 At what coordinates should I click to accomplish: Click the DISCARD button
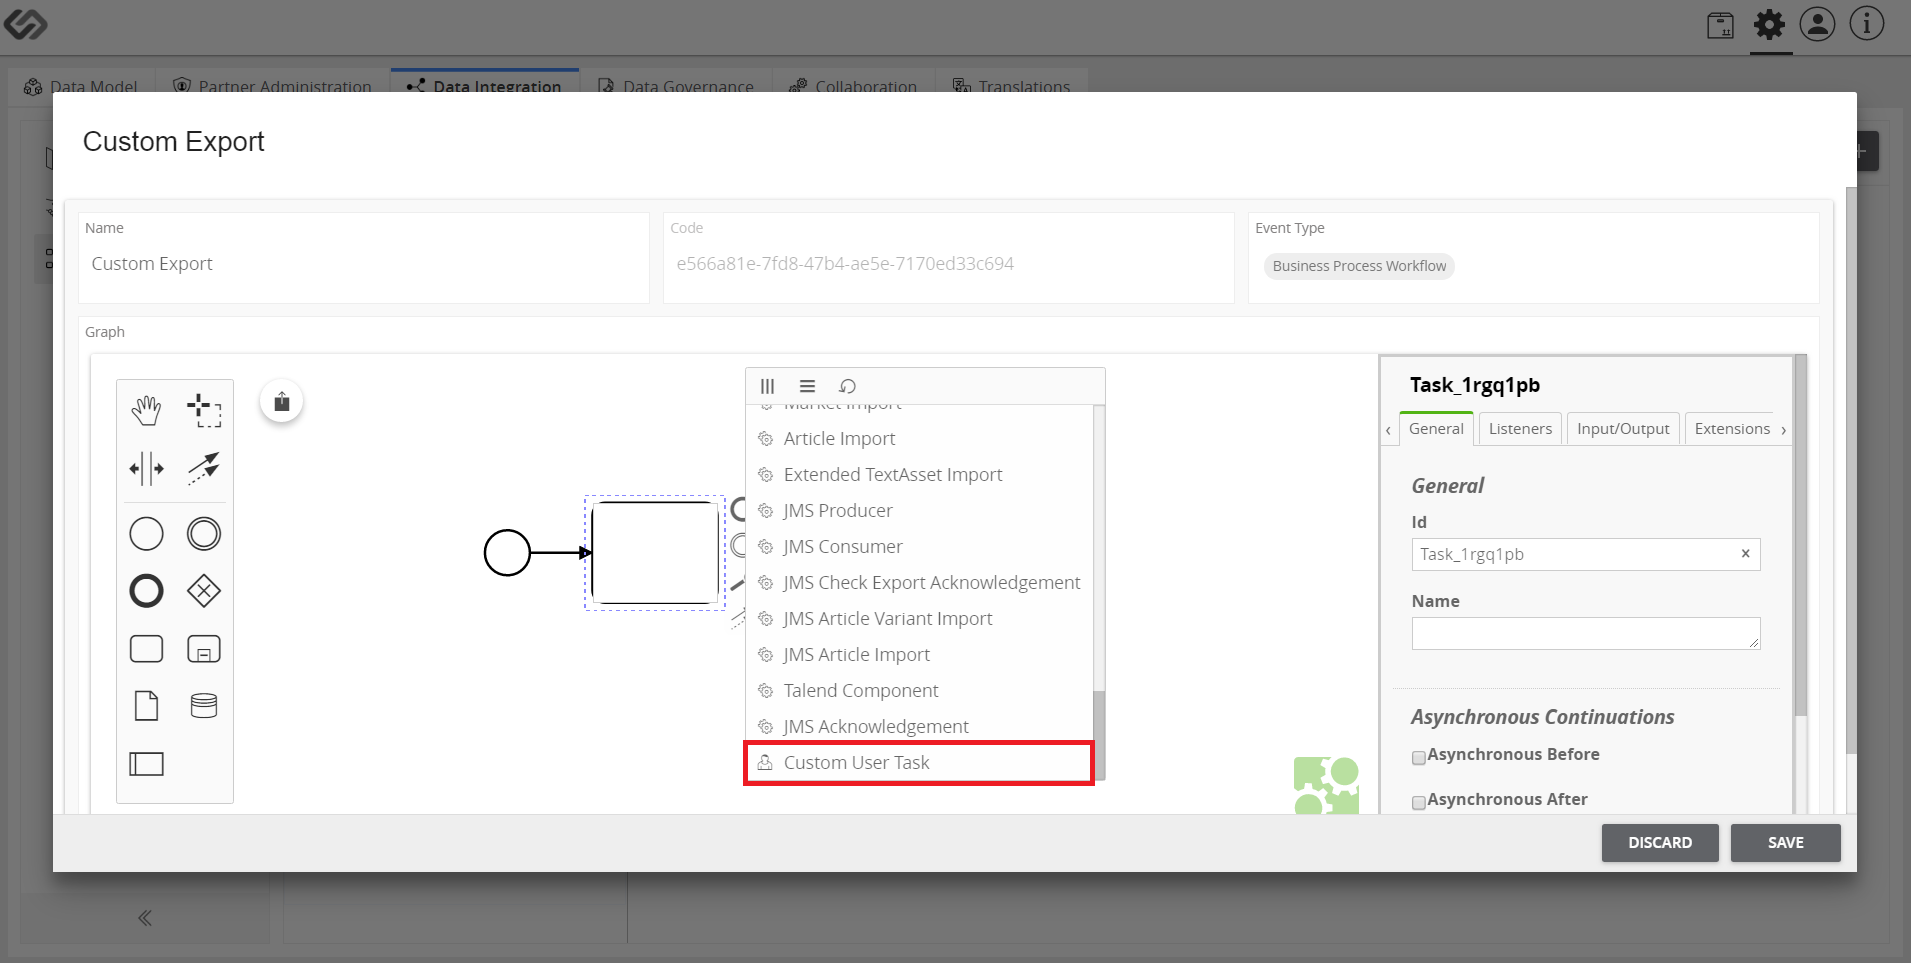[1660, 843]
